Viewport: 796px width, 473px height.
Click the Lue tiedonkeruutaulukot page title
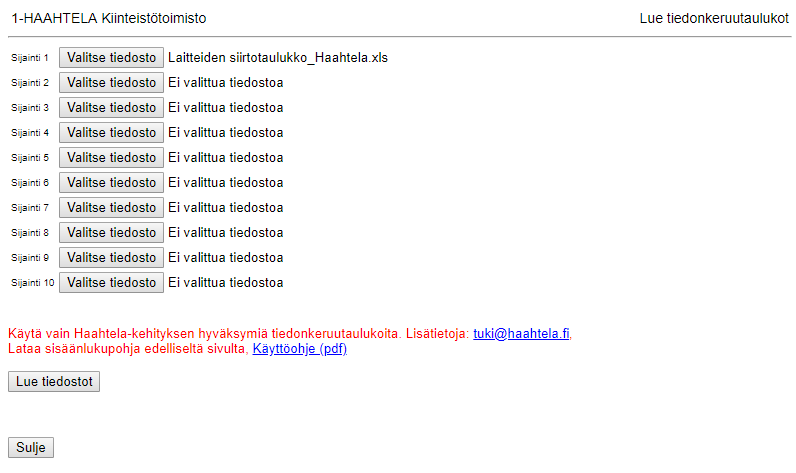tap(714, 19)
